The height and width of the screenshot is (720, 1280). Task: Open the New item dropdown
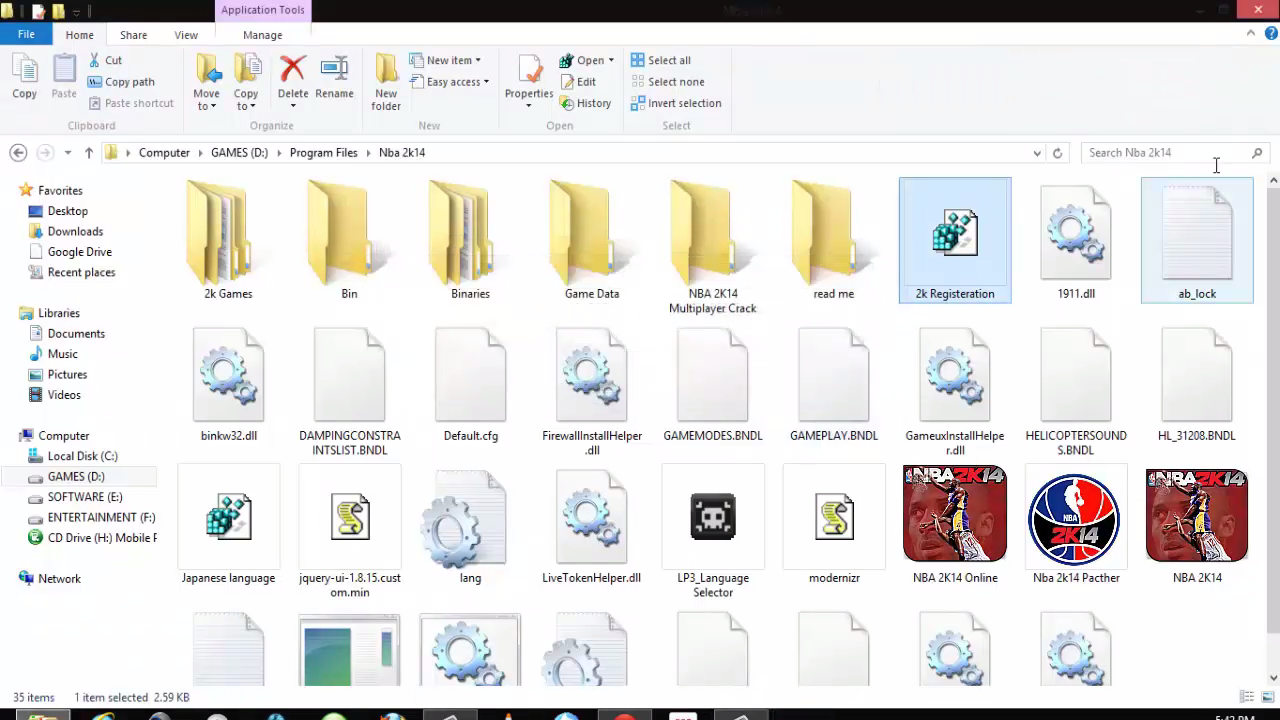click(x=446, y=60)
